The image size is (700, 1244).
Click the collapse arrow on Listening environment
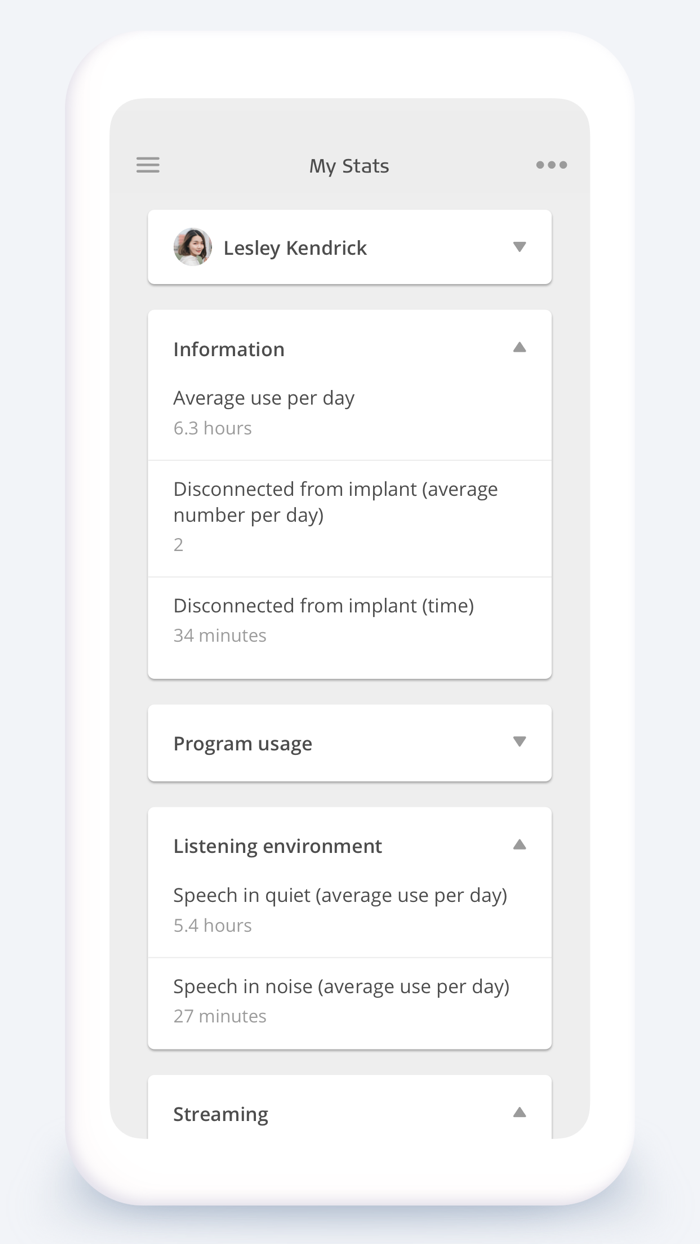click(x=520, y=843)
